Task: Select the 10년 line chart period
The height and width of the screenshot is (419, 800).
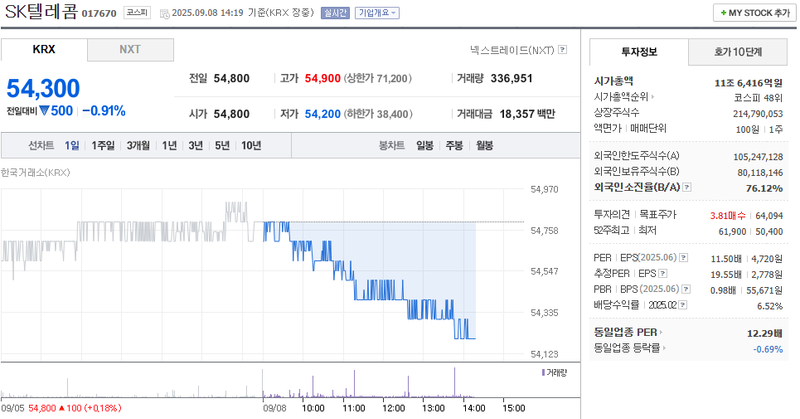Action: pos(252,145)
